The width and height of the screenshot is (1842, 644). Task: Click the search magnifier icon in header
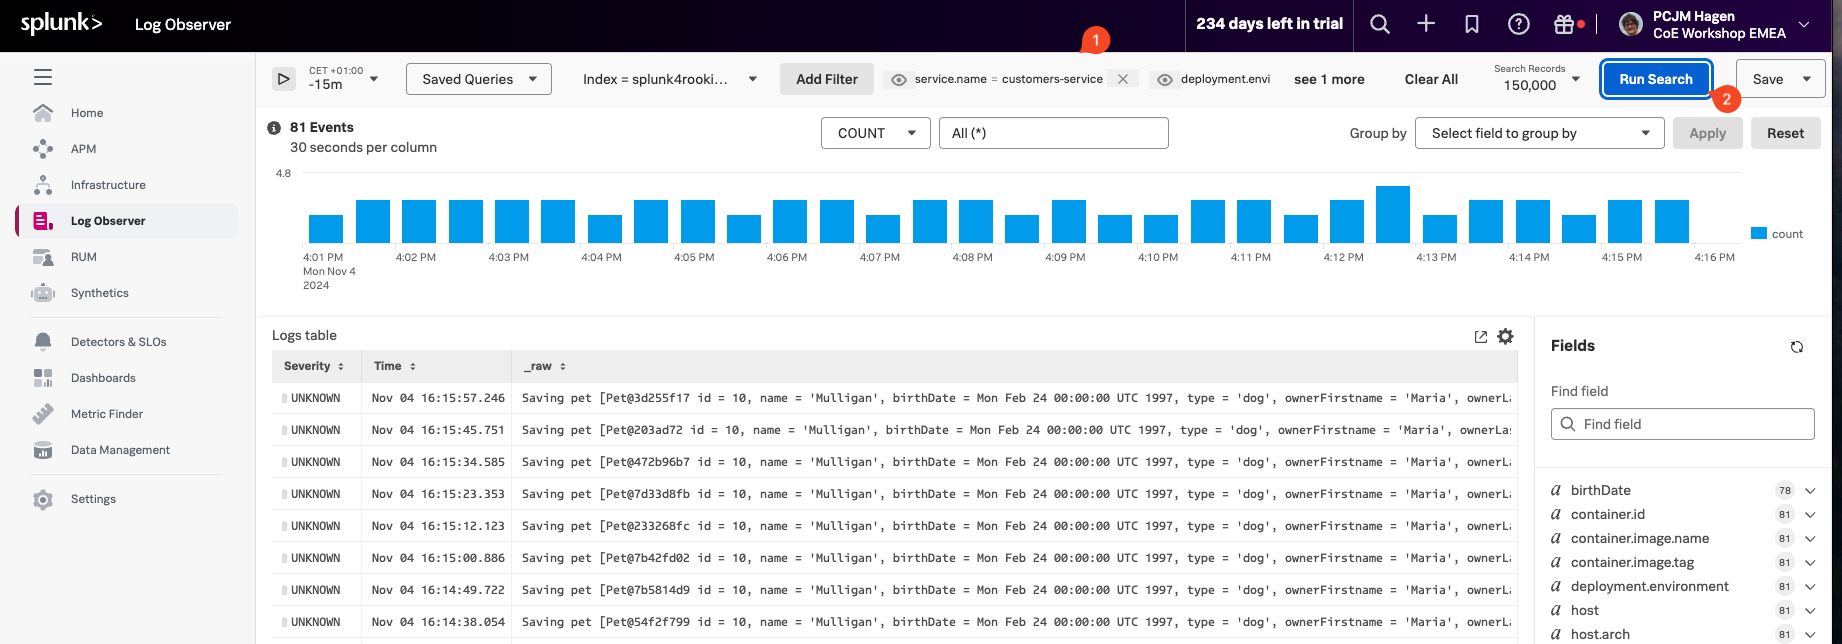coord(1380,25)
